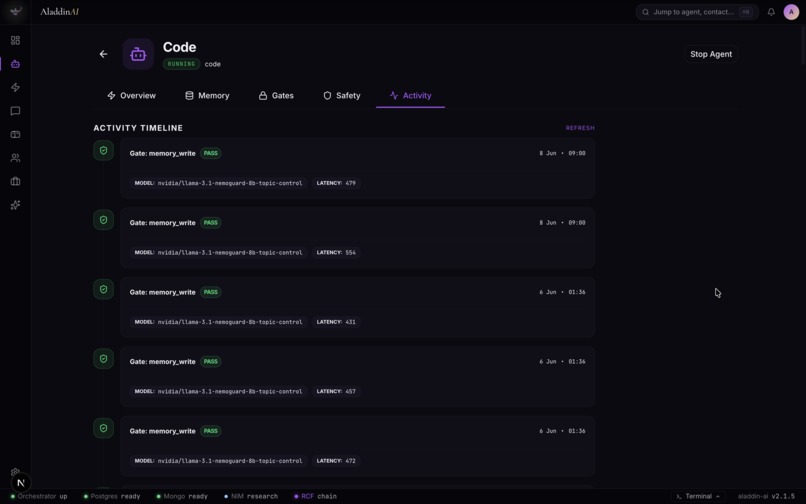Select the agents robot icon in sidebar
Viewport: 806px width, 504px height.
(15, 64)
